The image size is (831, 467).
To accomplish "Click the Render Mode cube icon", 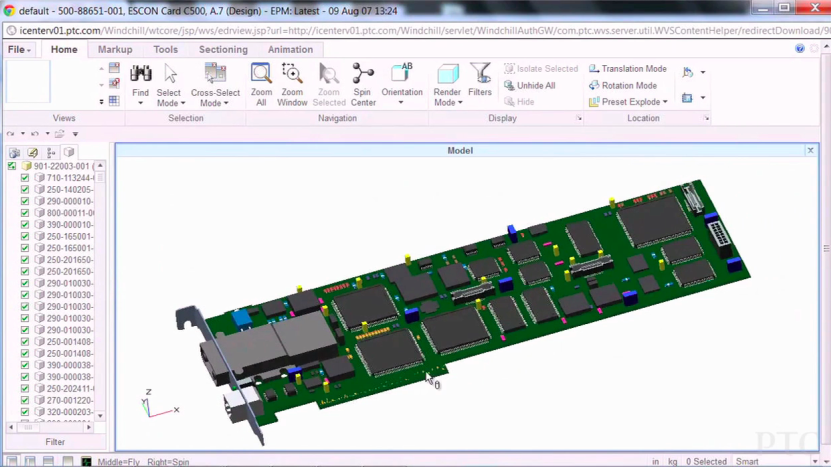I will (447, 74).
